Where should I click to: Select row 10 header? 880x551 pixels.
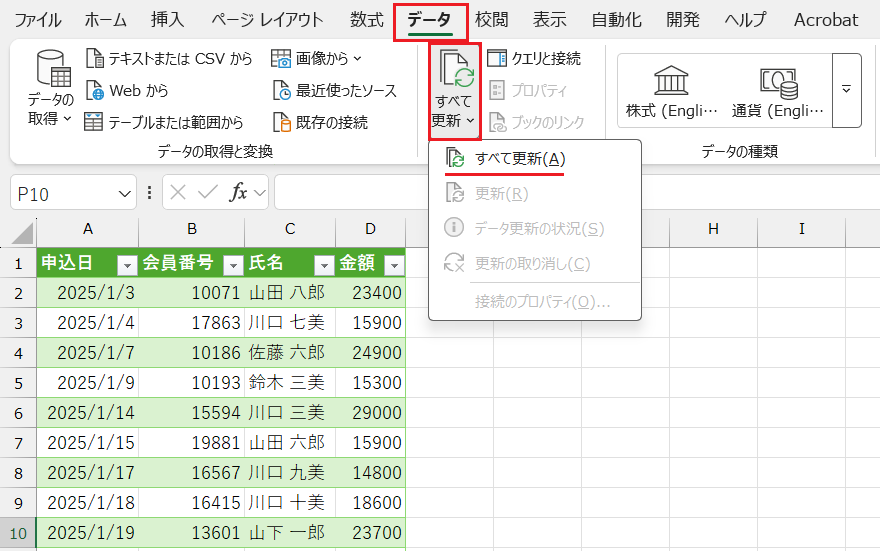pos(19,533)
